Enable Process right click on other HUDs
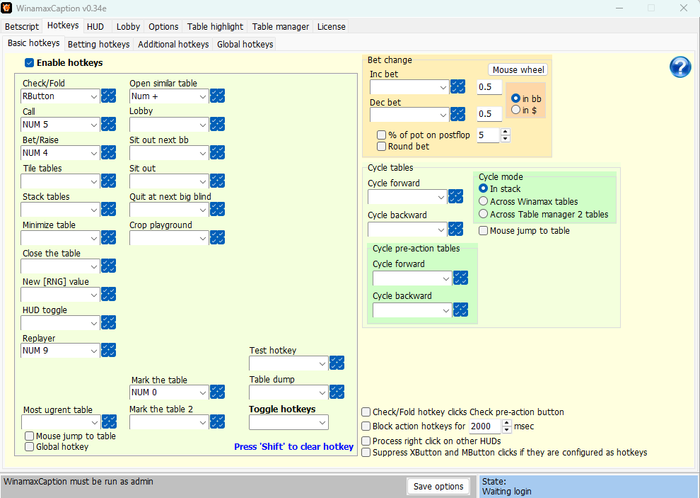 click(x=366, y=441)
